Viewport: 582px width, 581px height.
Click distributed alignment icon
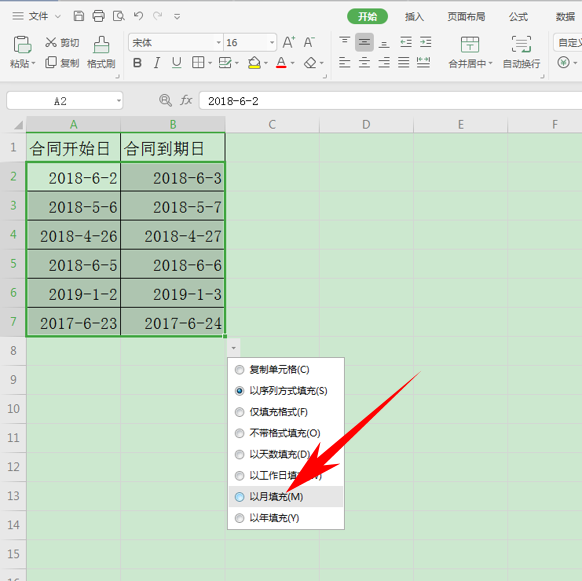pos(423,62)
